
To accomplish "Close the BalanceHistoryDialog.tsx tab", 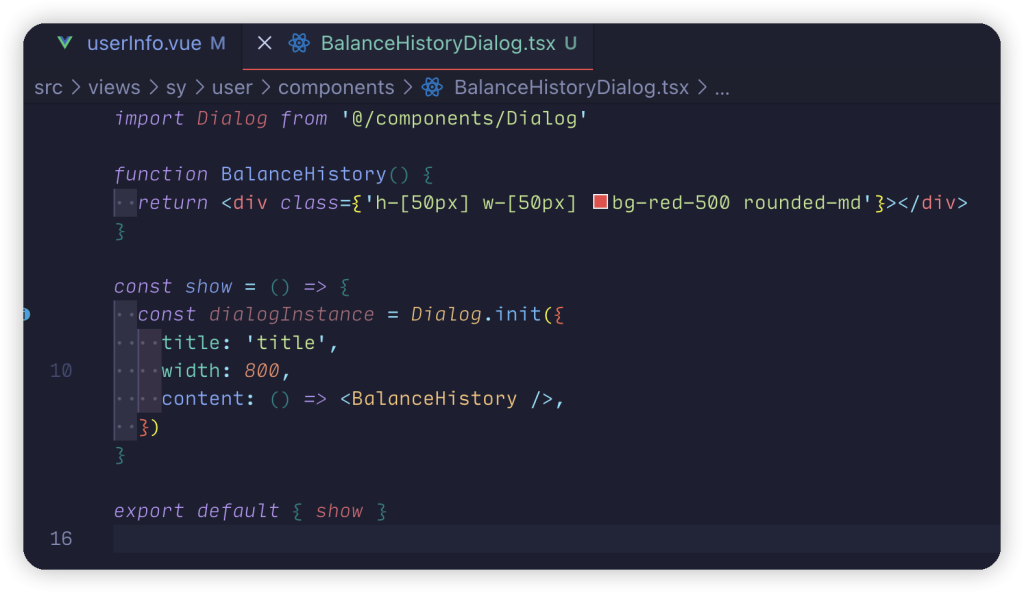I will 265,43.
